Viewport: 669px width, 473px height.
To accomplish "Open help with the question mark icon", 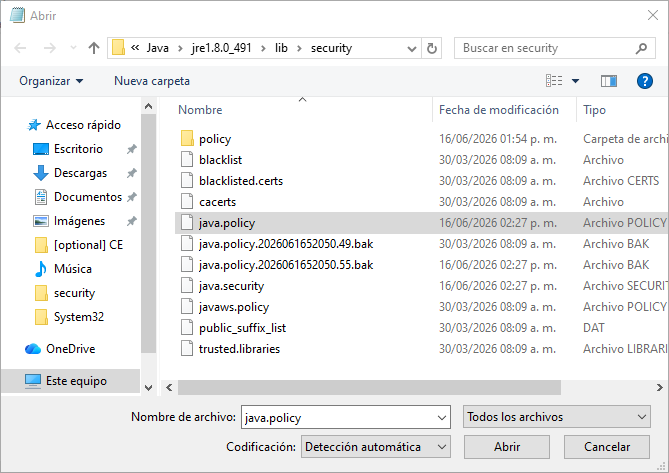I will pos(645,81).
